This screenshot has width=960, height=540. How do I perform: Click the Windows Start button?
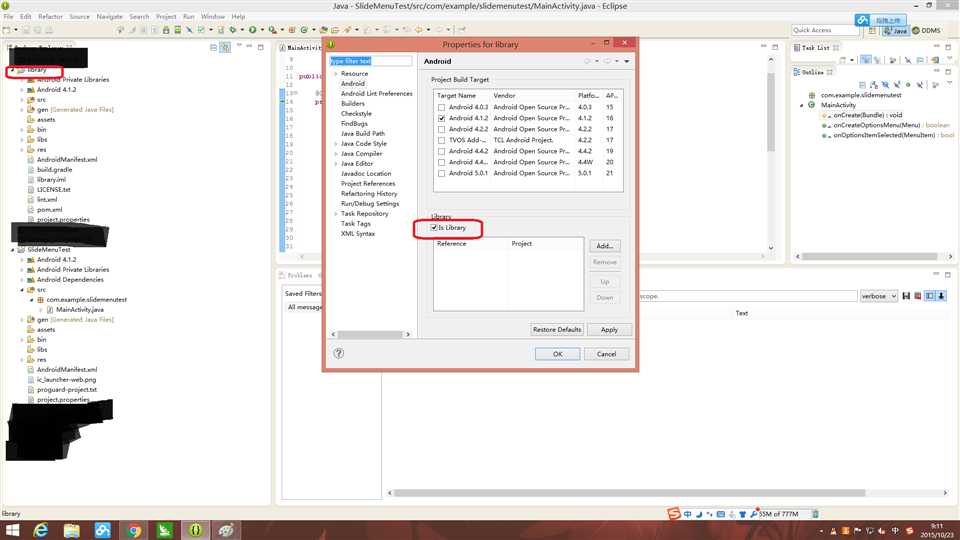12,530
